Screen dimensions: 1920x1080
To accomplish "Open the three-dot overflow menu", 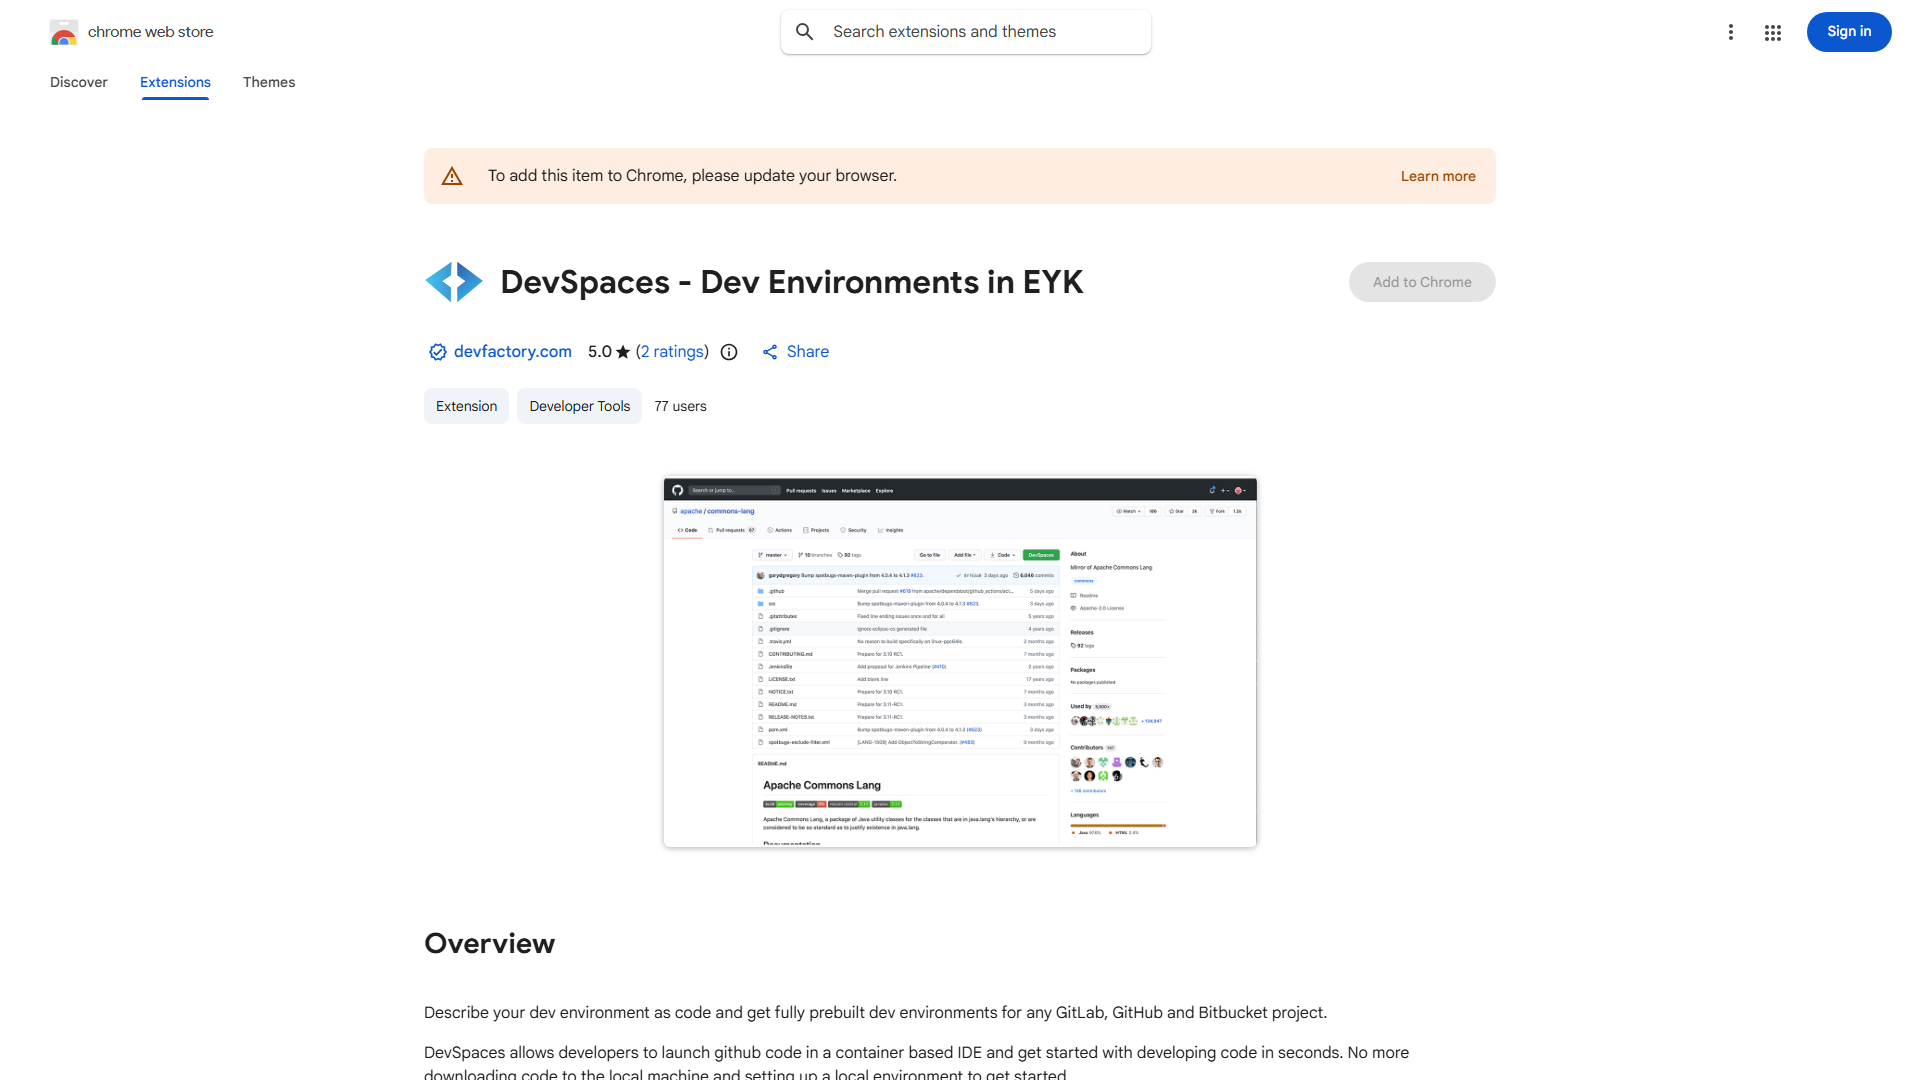I will (1731, 31).
